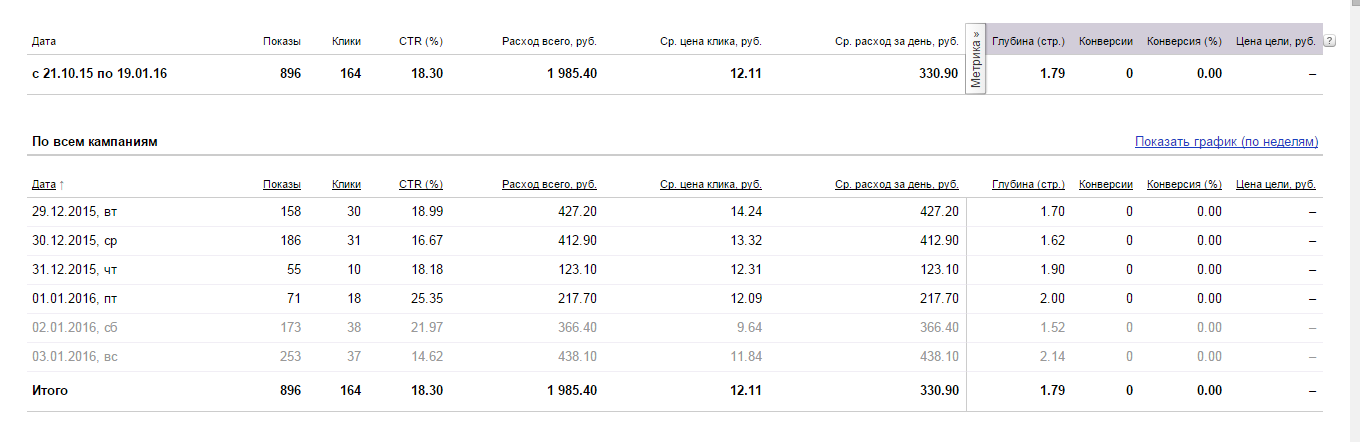
Task: Sort table by Дата column
Action: (x=44, y=184)
